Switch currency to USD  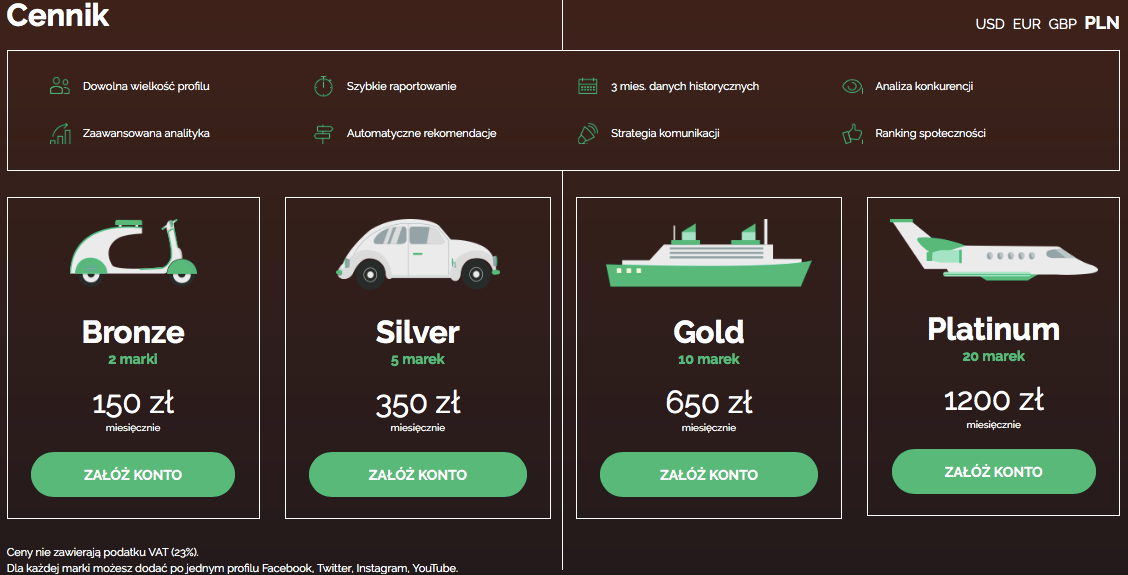990,24
